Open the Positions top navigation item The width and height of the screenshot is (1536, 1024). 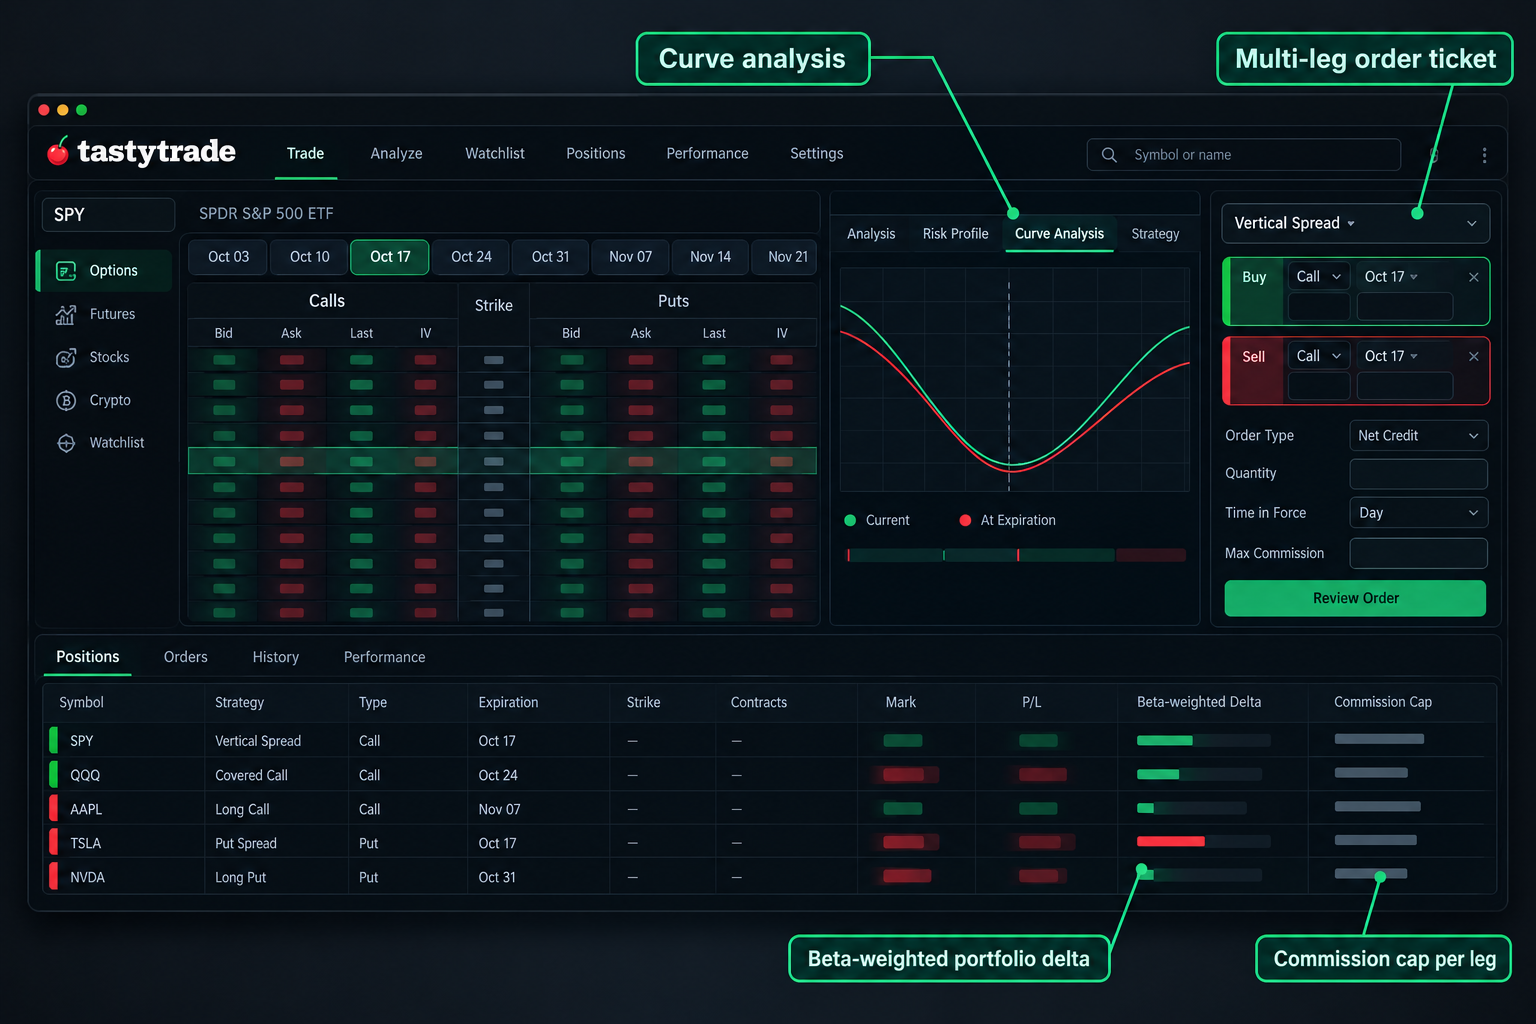pos(595,154)
